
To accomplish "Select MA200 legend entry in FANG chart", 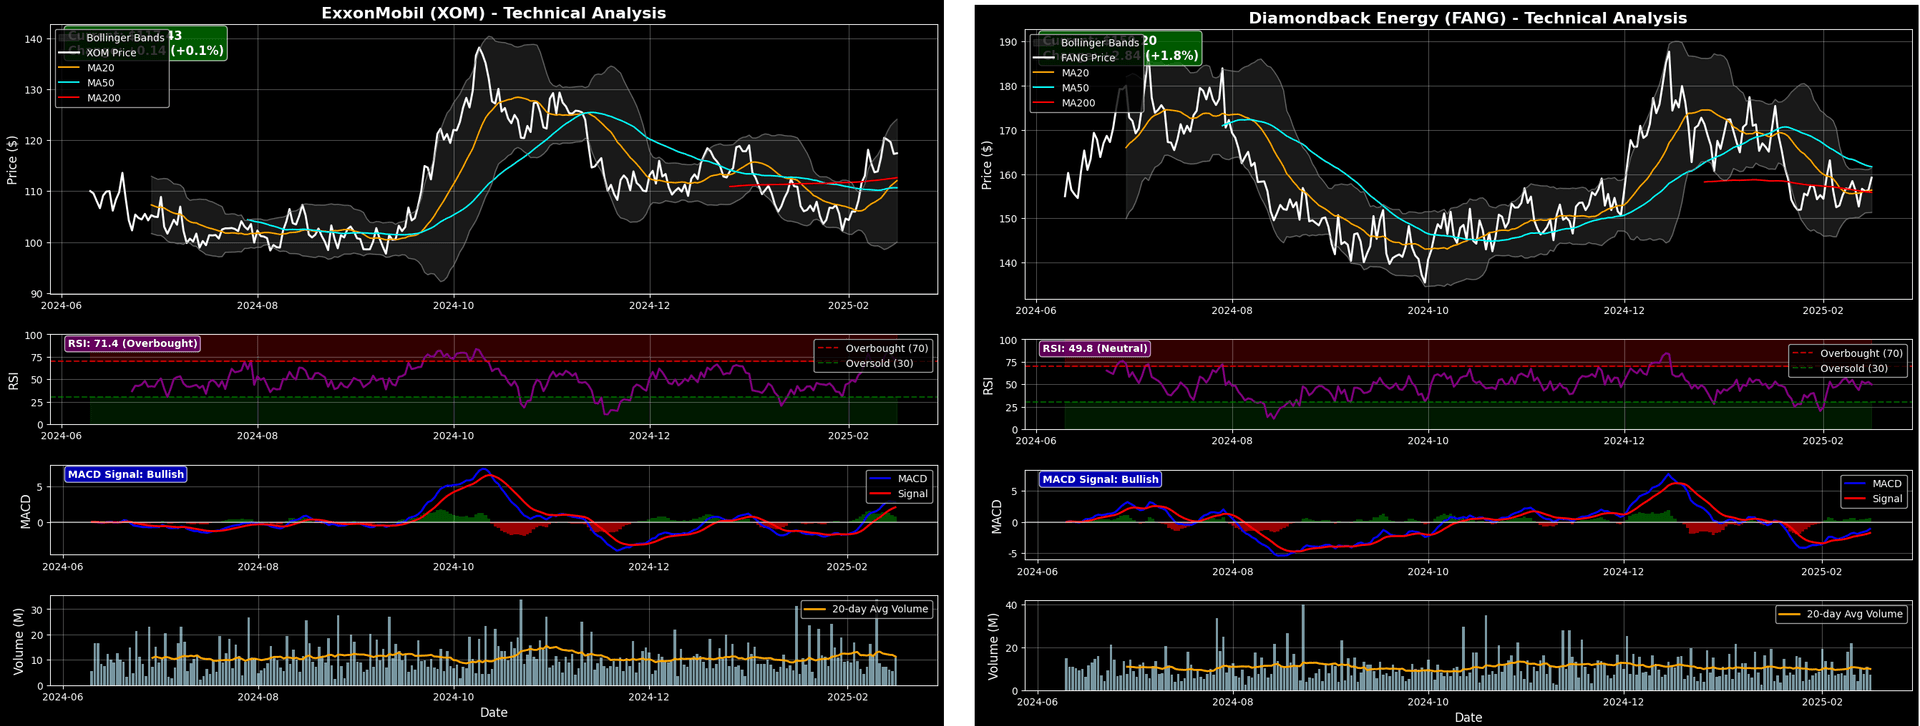I will (1077, 103).
